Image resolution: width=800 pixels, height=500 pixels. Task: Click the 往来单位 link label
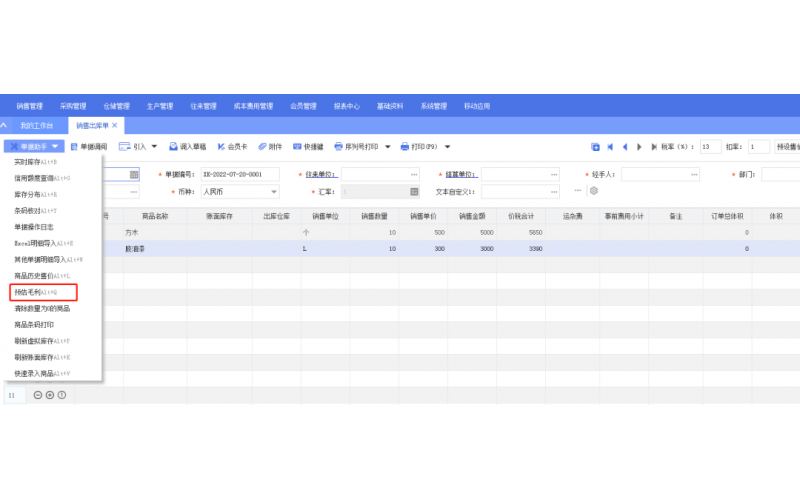320,174
